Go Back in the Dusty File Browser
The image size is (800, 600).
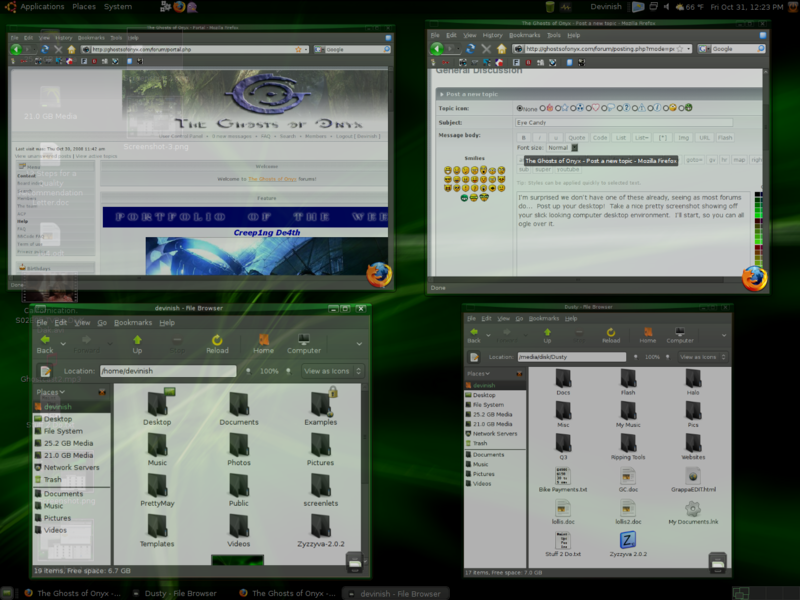tap(474, 335)
